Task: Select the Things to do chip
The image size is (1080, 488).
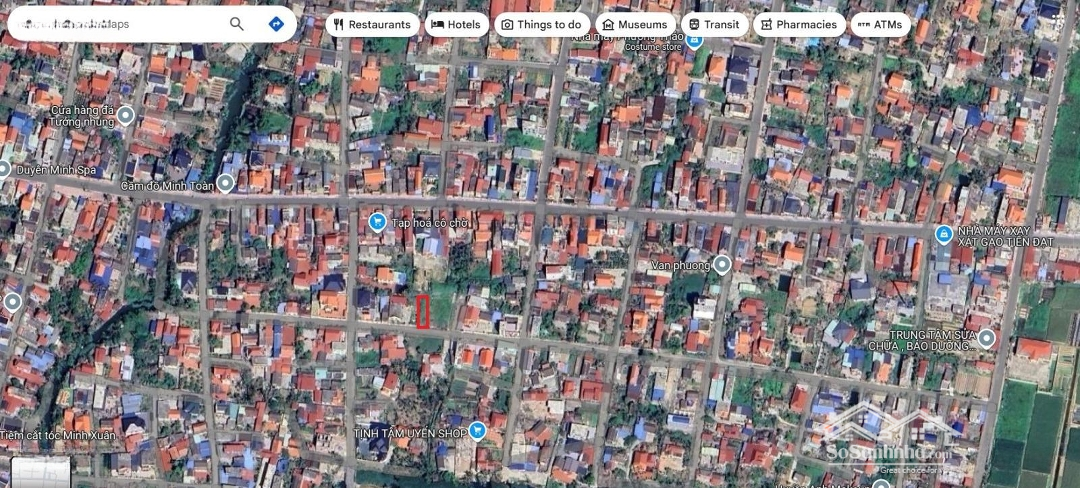Action: coord(541,24)
